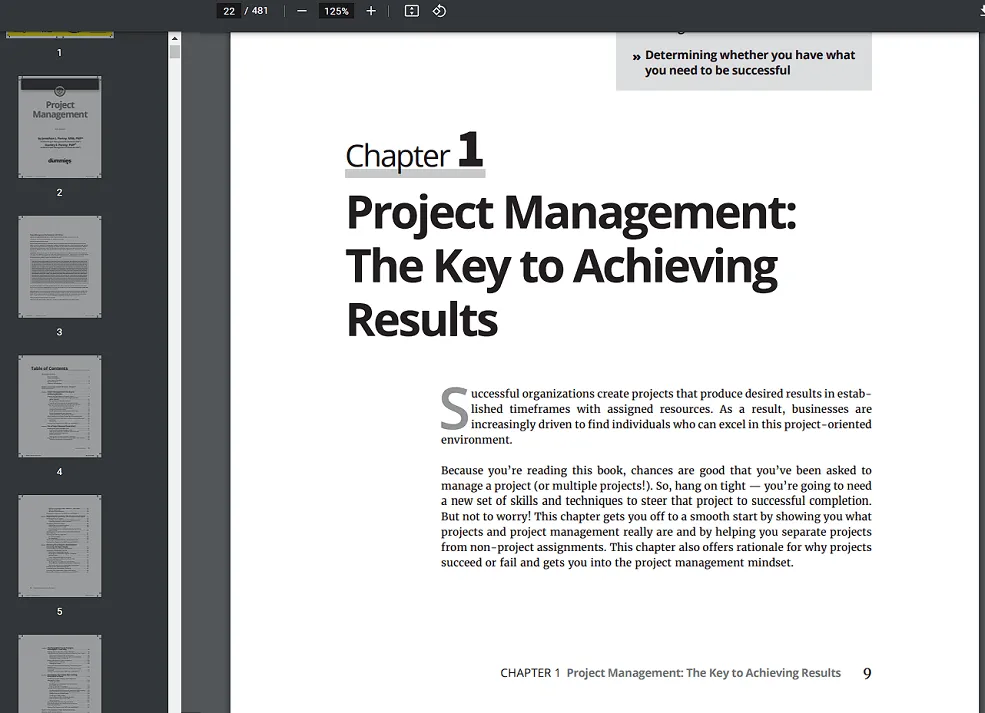This screenshot has height=713, width=985.
Task: Go to the page 5 thumbnail
Action: click(60, 546)
